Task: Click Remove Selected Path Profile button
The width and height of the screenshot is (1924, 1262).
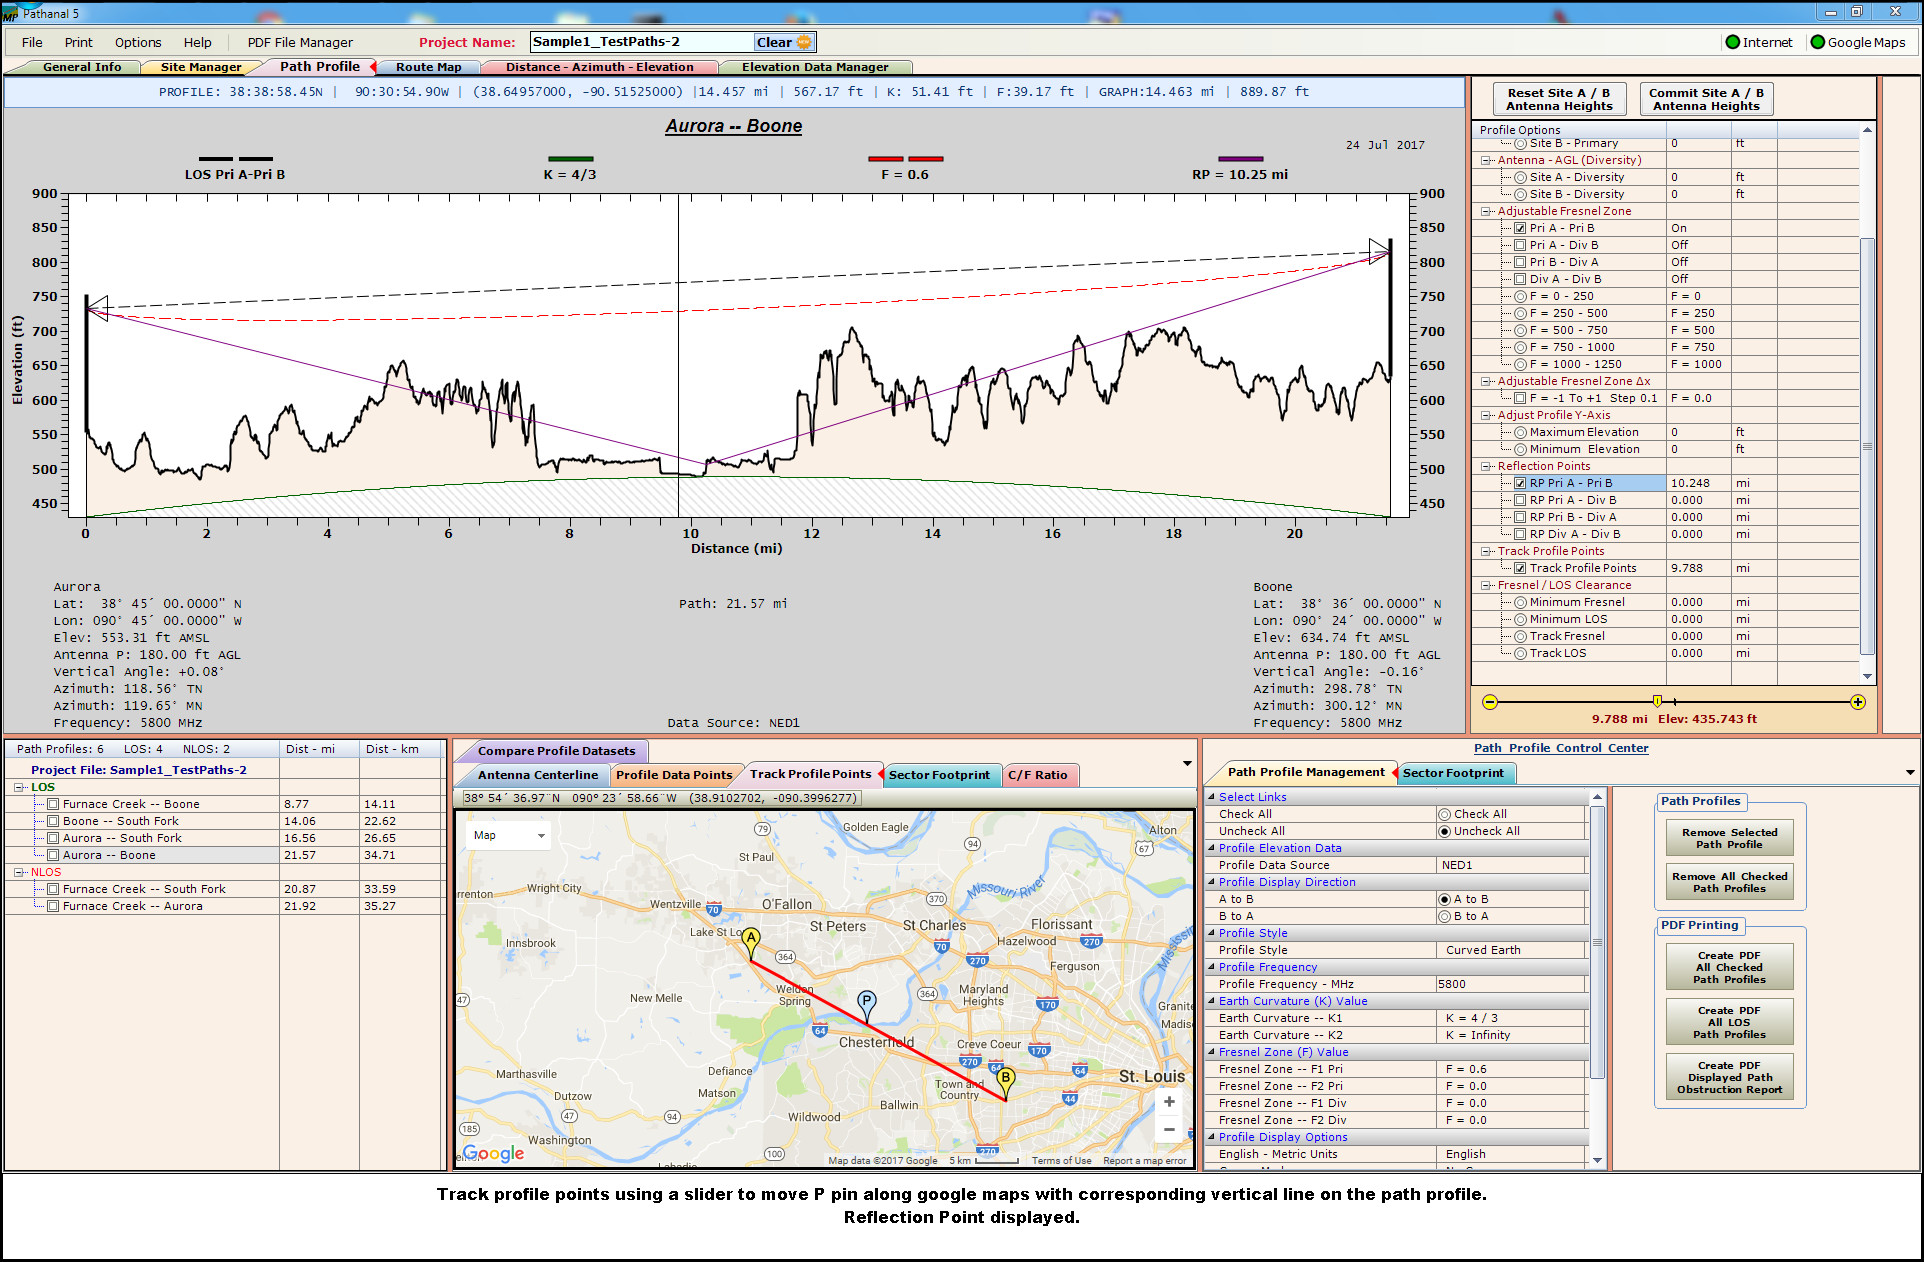Action: (x=1729, y=838)
